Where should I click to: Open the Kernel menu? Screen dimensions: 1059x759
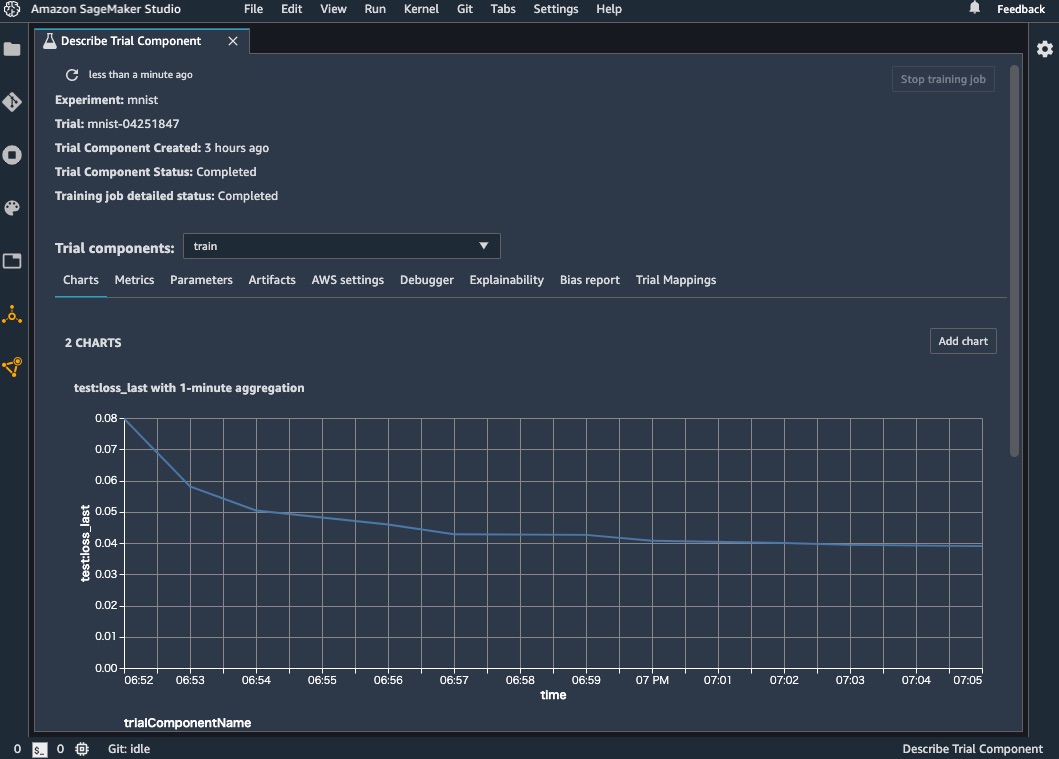[x=421, y=9]
